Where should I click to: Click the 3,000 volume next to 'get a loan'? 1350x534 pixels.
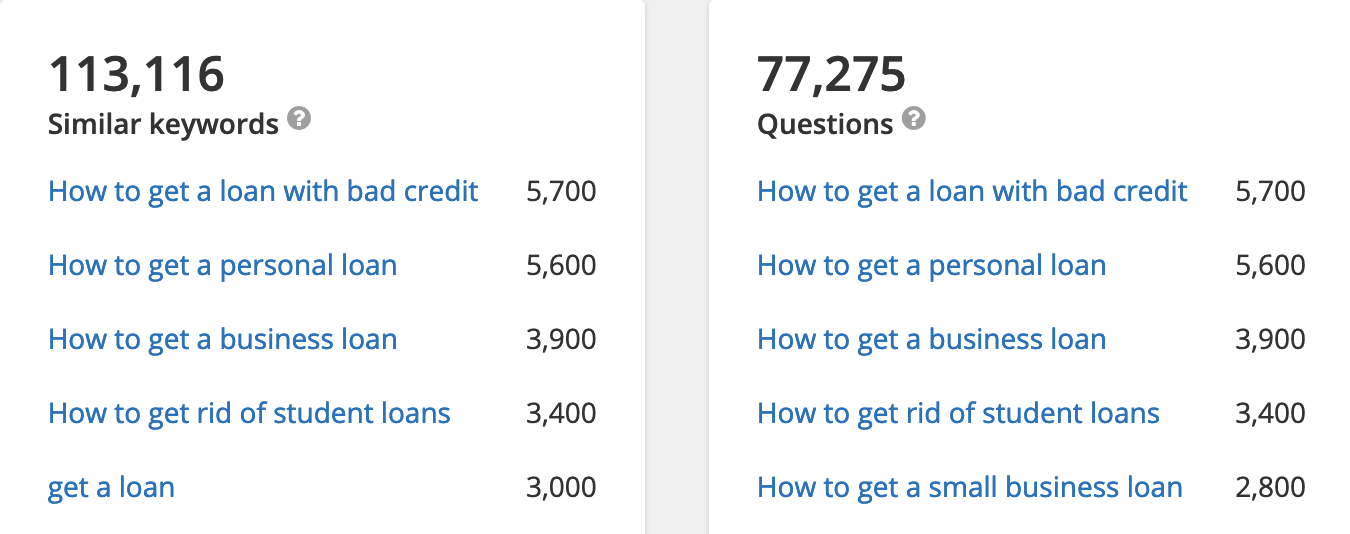(561, 487)
